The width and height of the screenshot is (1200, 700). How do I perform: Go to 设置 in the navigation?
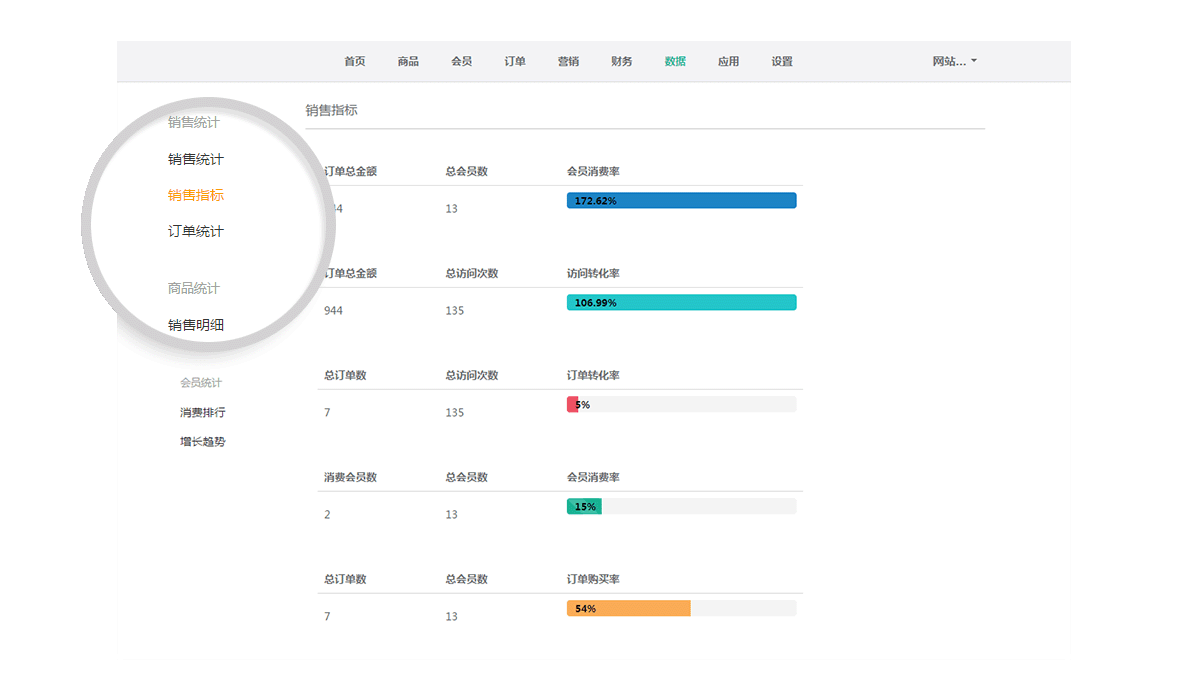[x=782, y=62]
